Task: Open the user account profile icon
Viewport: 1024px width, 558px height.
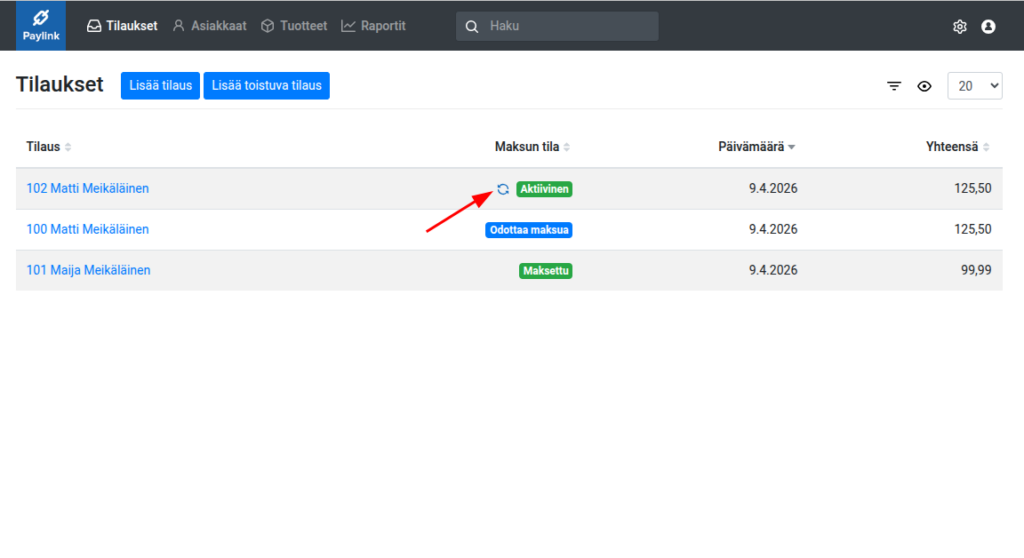Action: [988, 27]
